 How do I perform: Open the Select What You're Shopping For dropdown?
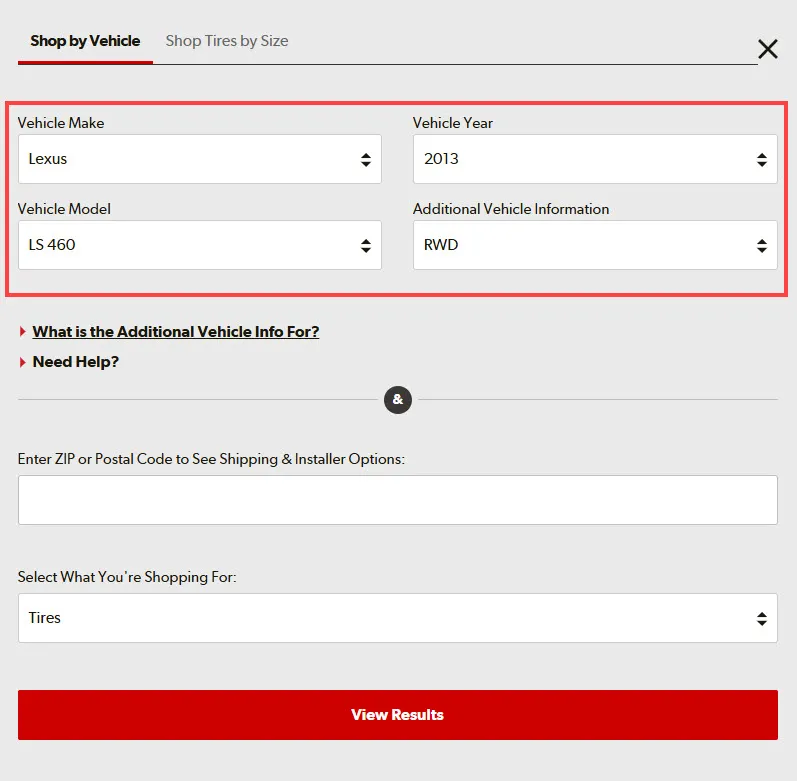[397, 618]
